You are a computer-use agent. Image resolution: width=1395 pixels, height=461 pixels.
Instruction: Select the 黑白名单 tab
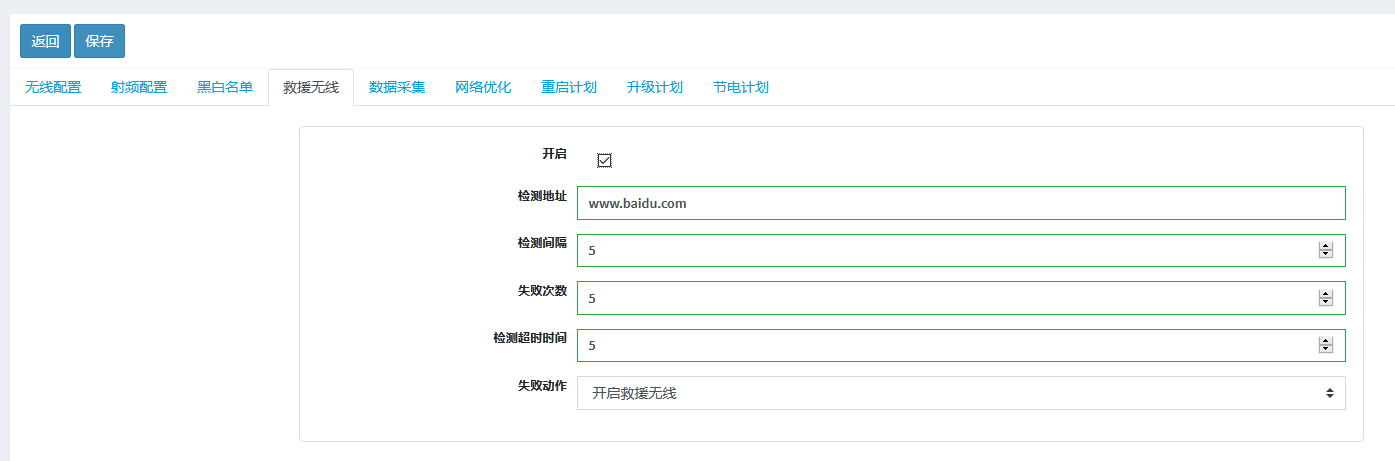[x=225, y=87]
